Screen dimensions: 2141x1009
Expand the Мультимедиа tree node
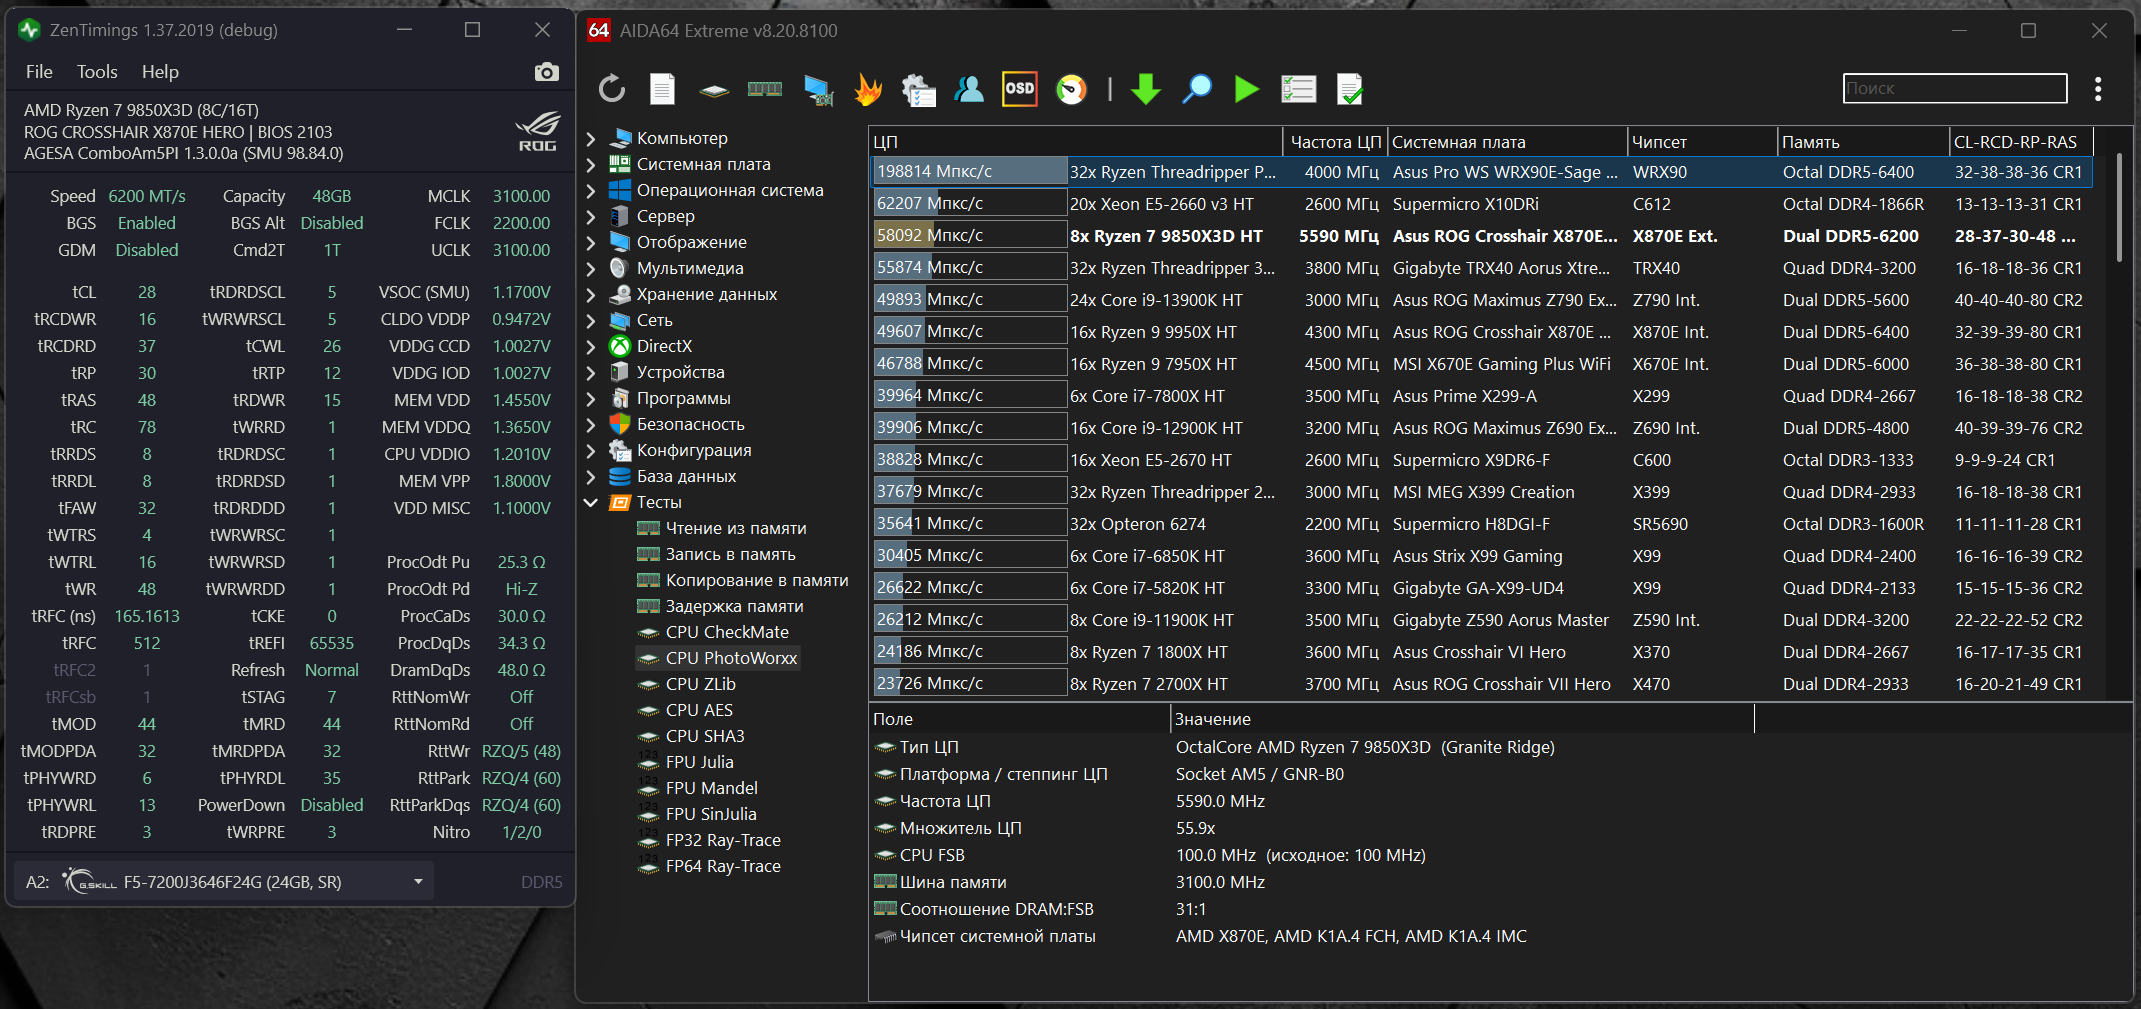[x=591, y=268]
